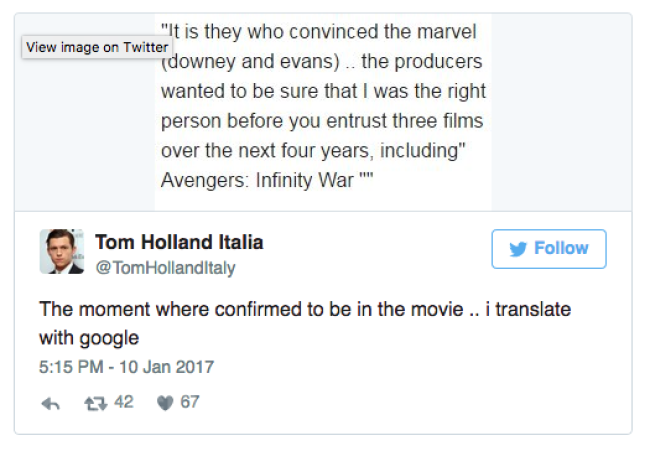The width and height of the screenshot is (650, 451).
Task: Click the Avengers: Infinity War line in image
Action: tap(267, 180)
